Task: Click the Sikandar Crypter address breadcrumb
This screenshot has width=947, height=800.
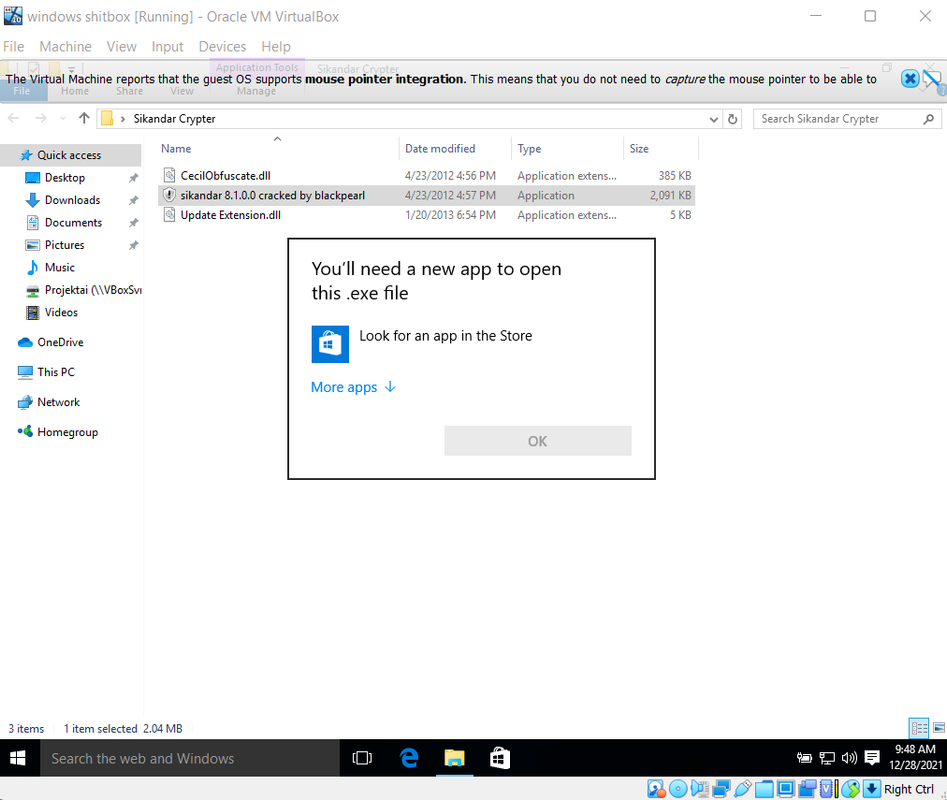Action: 175,119
